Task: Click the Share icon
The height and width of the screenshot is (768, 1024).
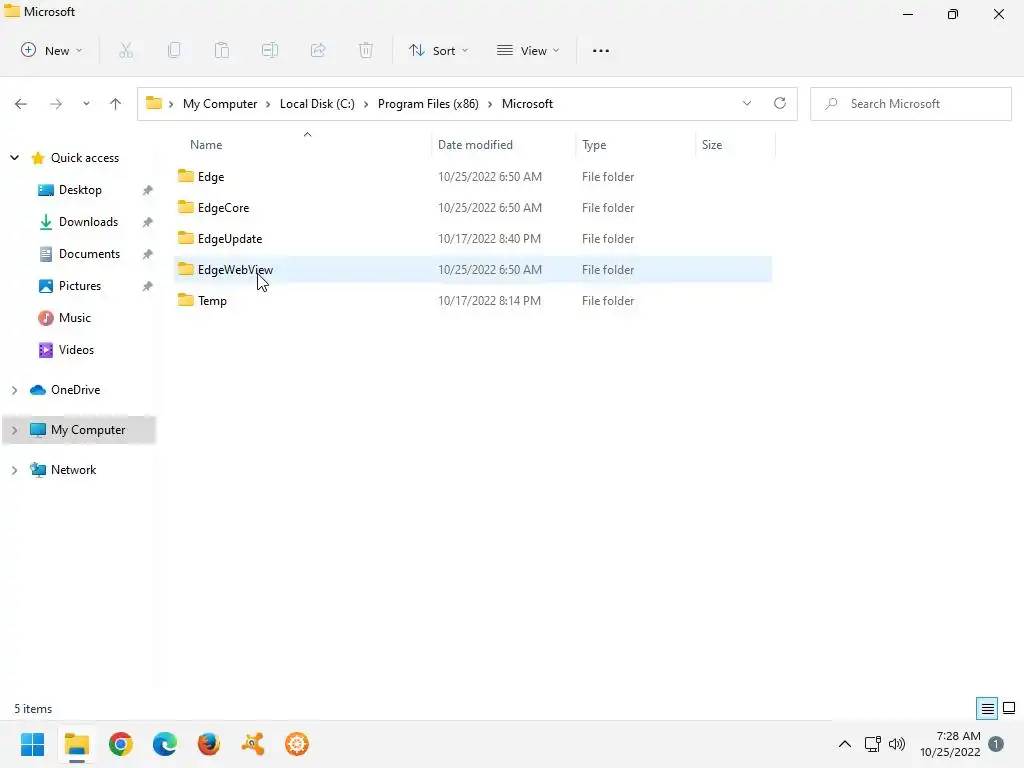Action: coord(318,50)
